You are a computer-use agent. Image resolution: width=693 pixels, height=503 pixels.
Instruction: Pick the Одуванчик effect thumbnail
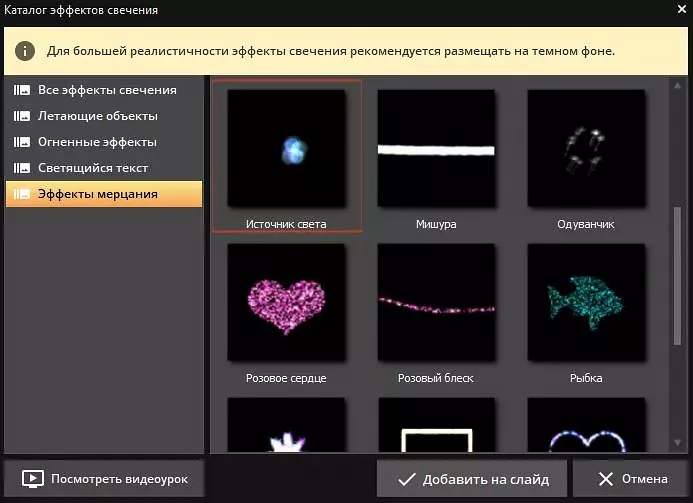(x=586, y=149)
